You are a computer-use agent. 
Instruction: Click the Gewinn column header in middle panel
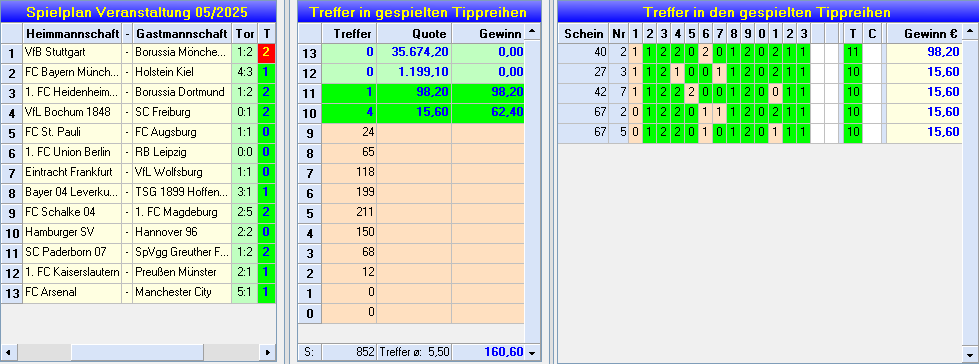(x=488, y=33)
